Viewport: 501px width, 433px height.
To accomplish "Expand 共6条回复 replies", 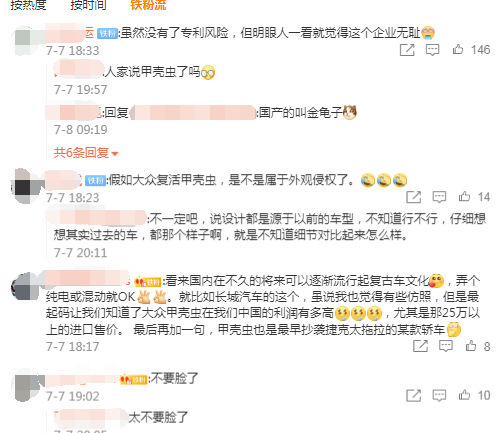I will pos(86,153).
